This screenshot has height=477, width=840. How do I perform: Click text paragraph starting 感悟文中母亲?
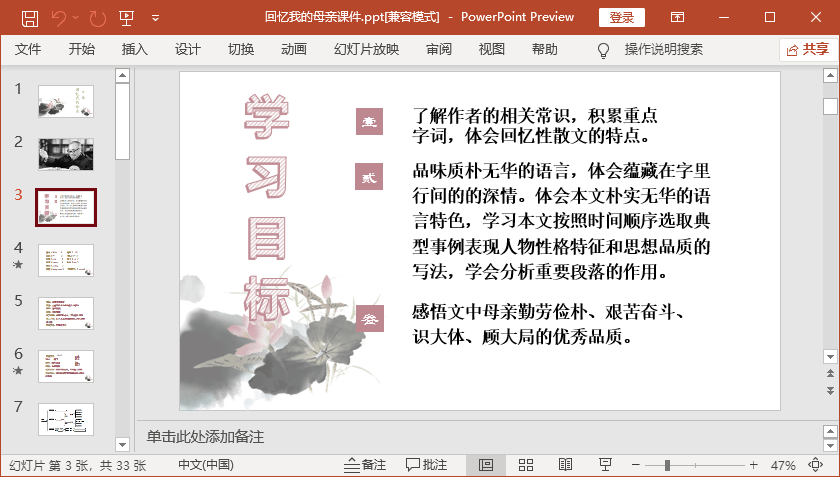[x=549, y=324]
